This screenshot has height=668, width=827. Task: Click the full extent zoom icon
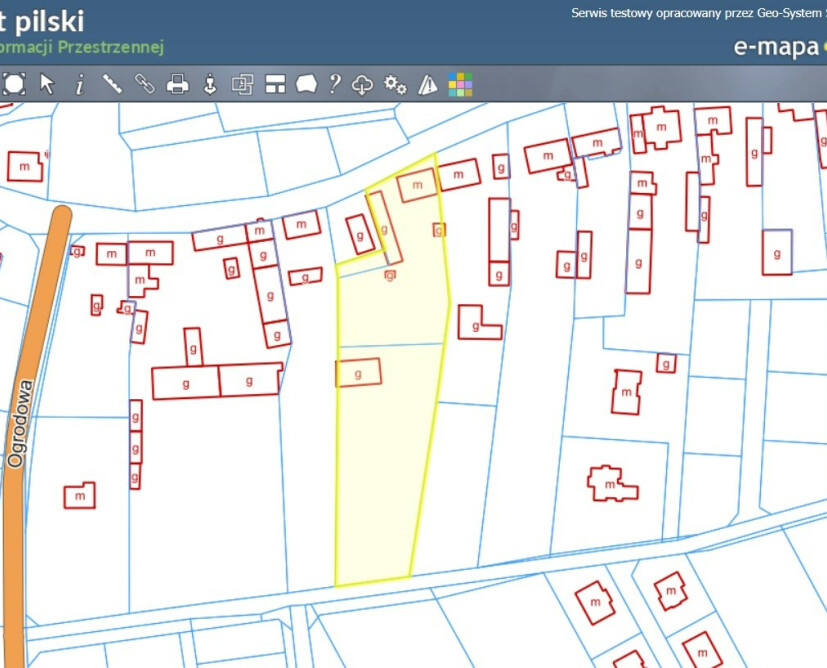[14, 84]
